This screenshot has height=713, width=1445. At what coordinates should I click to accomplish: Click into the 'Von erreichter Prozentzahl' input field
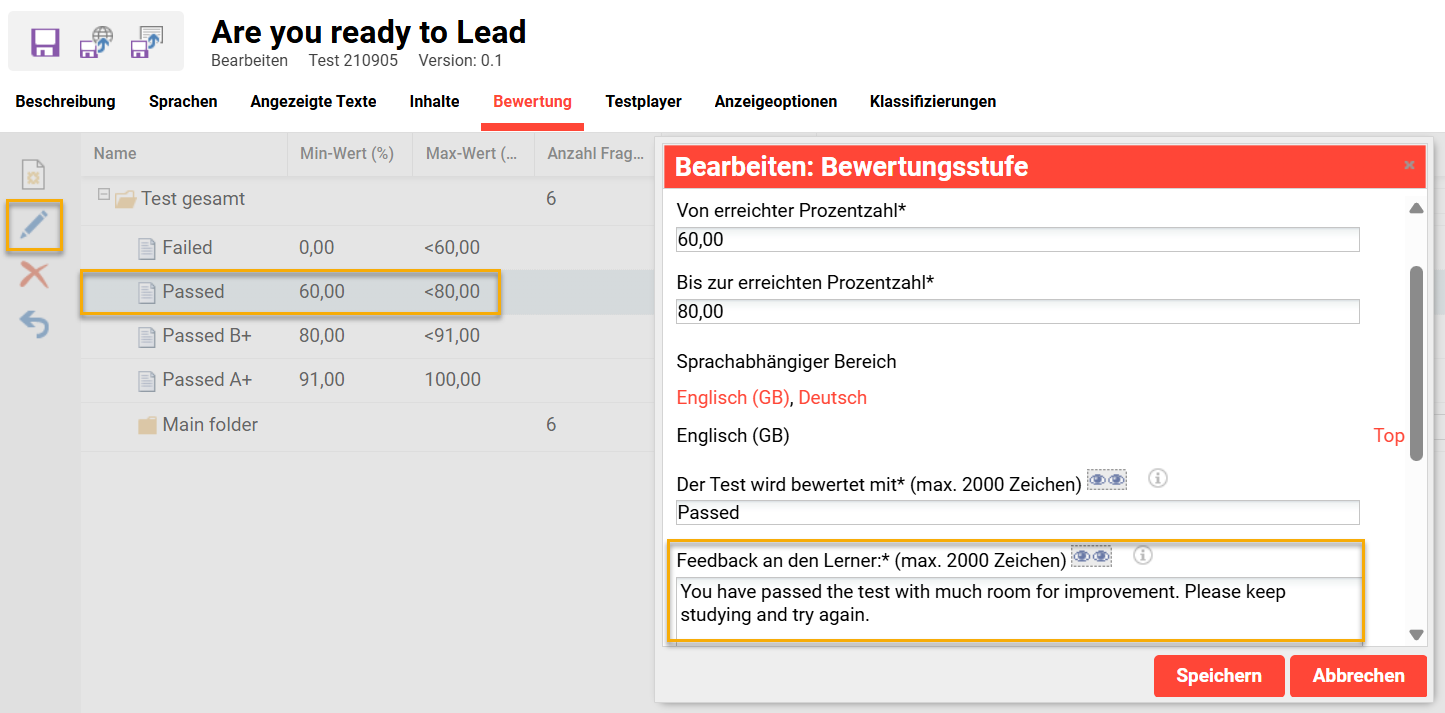(x=1017, y=239)
